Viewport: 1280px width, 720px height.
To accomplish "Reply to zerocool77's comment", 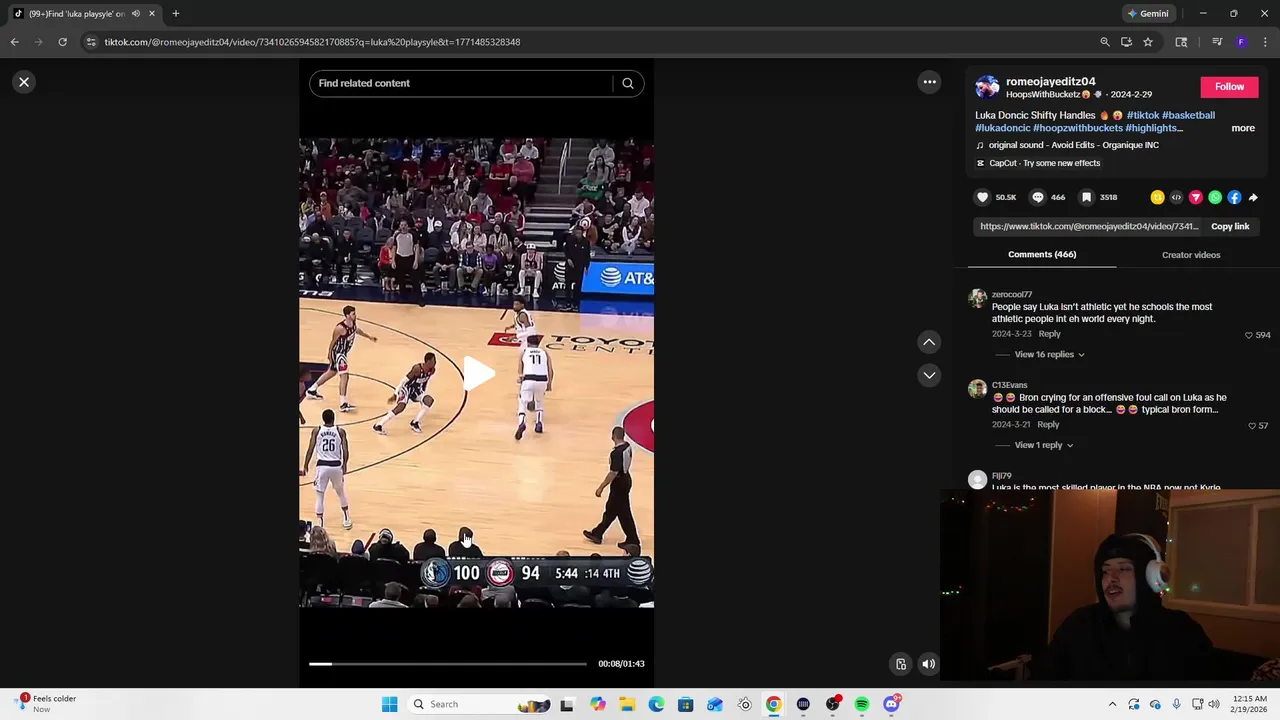I will (1049, 333).
